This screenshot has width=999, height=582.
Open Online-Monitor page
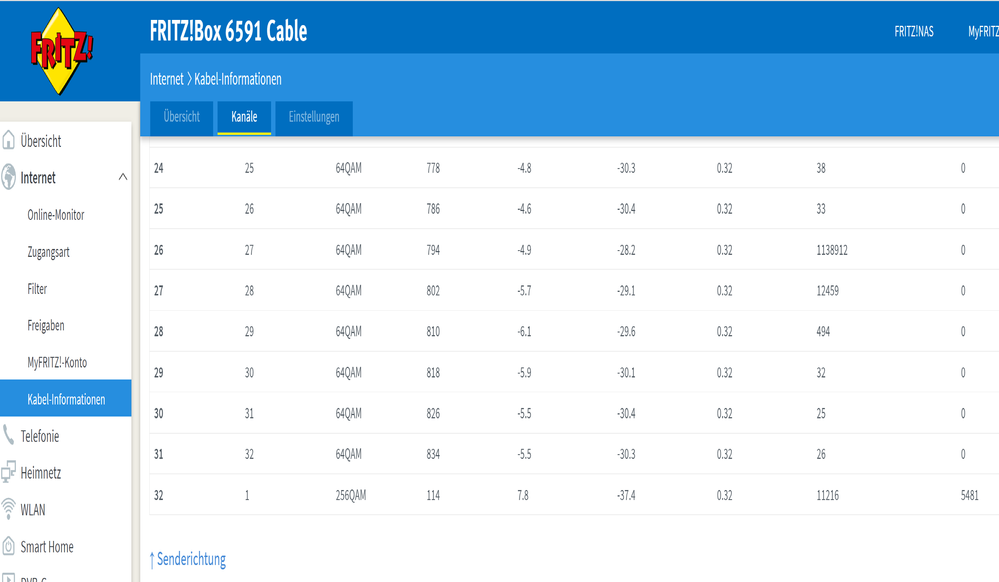(56, 215)
